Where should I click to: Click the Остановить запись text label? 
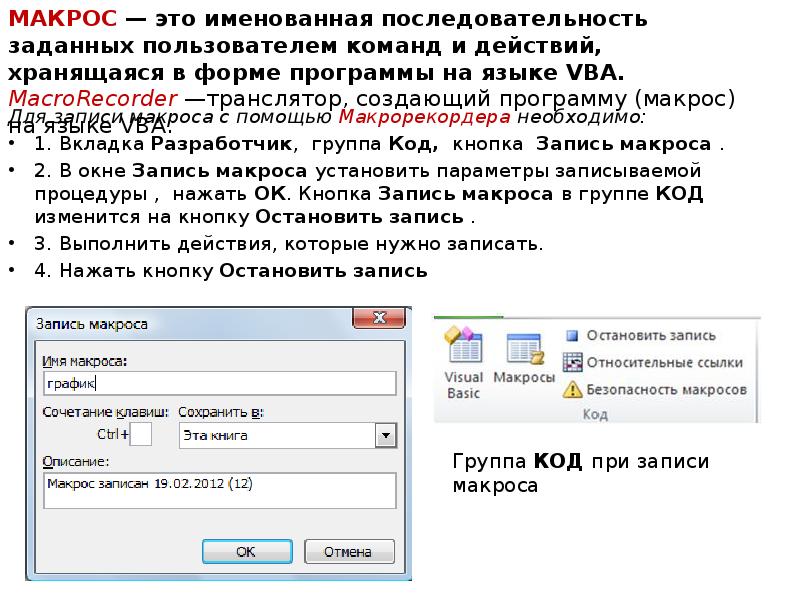(651, 336)
